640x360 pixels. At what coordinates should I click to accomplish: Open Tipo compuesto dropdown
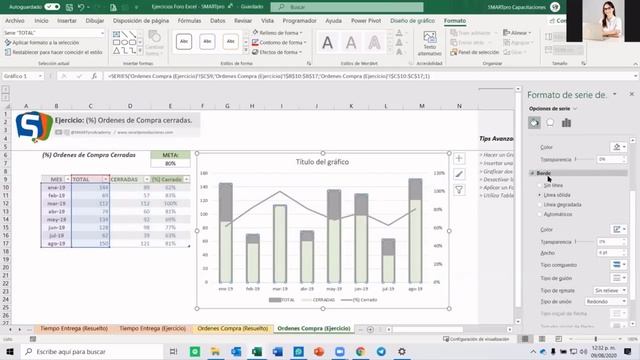coord(619,265)
